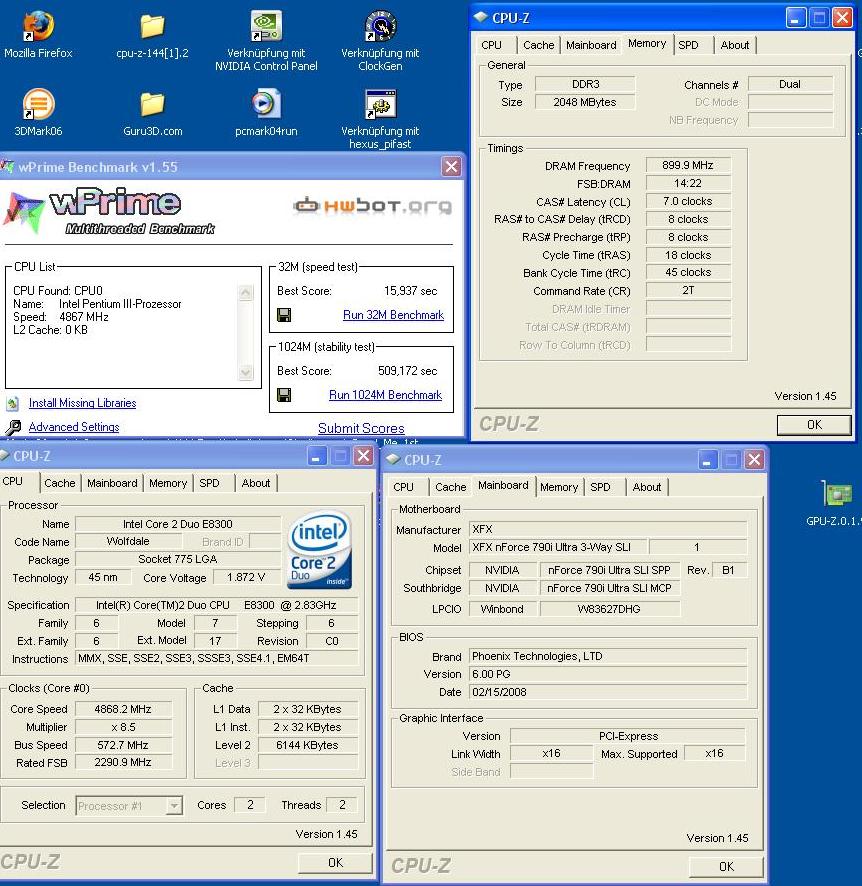Click OK in CPU-Z Memory window
862x886 pixels.
(814, 425)
